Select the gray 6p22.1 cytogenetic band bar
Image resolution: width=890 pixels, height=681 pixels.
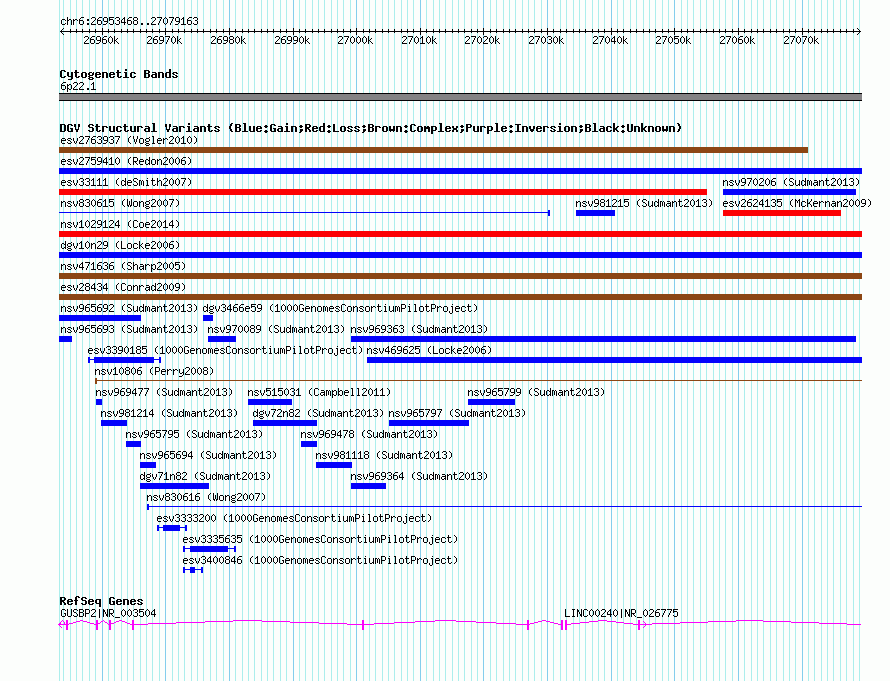[460, 98]
